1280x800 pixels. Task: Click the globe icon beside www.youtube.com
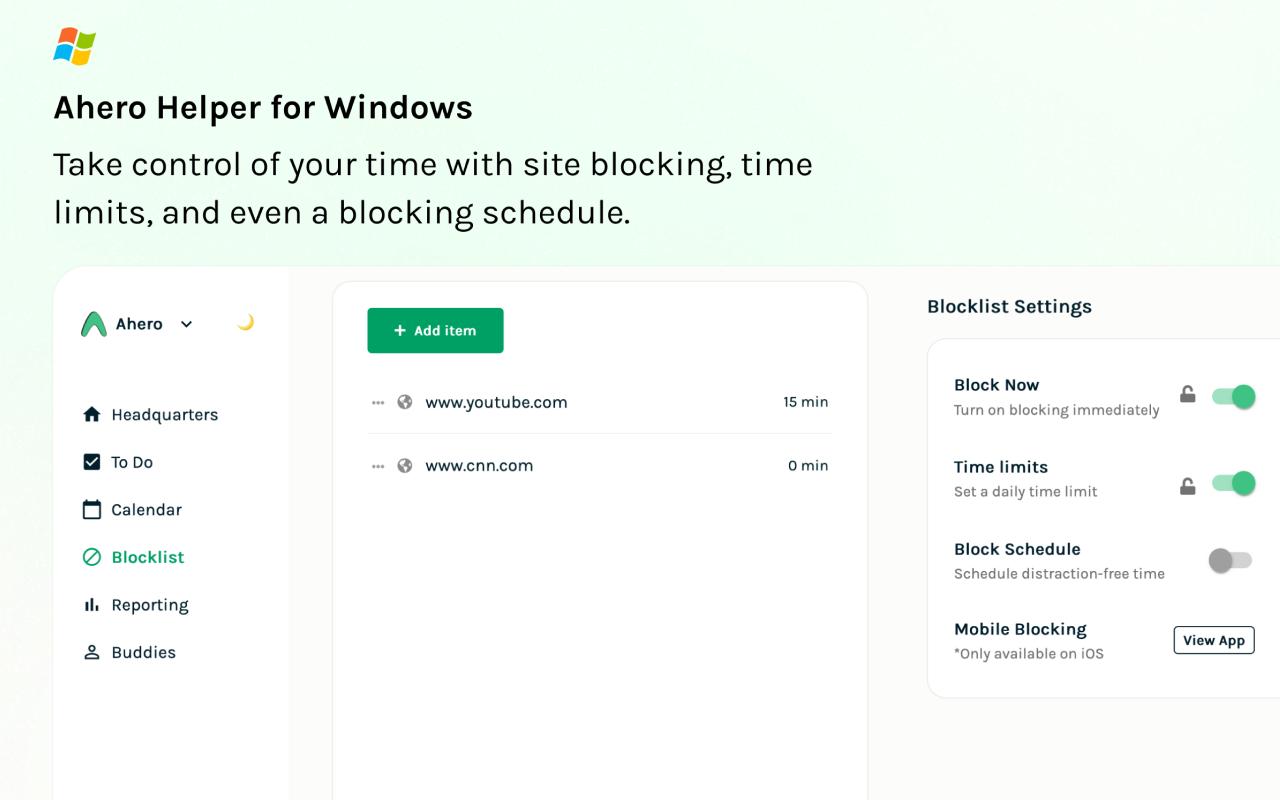point(405,402)
